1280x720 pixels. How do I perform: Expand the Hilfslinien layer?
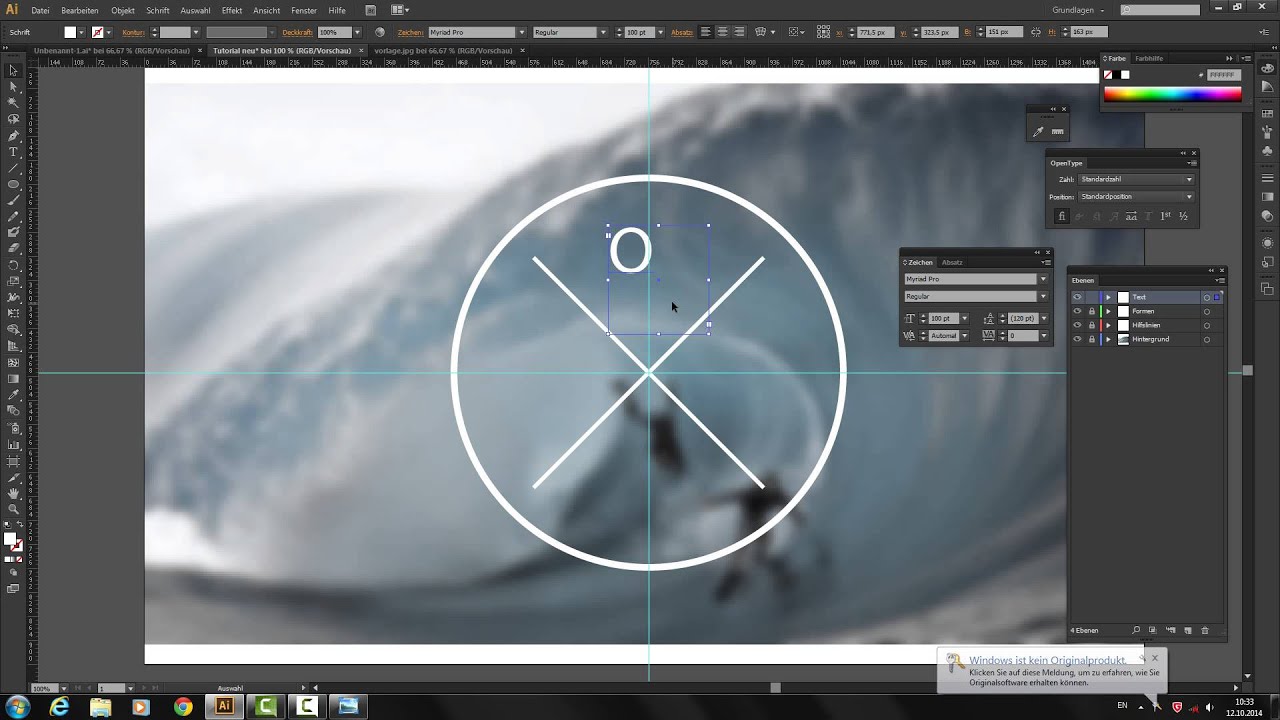tap(1108, 325)
